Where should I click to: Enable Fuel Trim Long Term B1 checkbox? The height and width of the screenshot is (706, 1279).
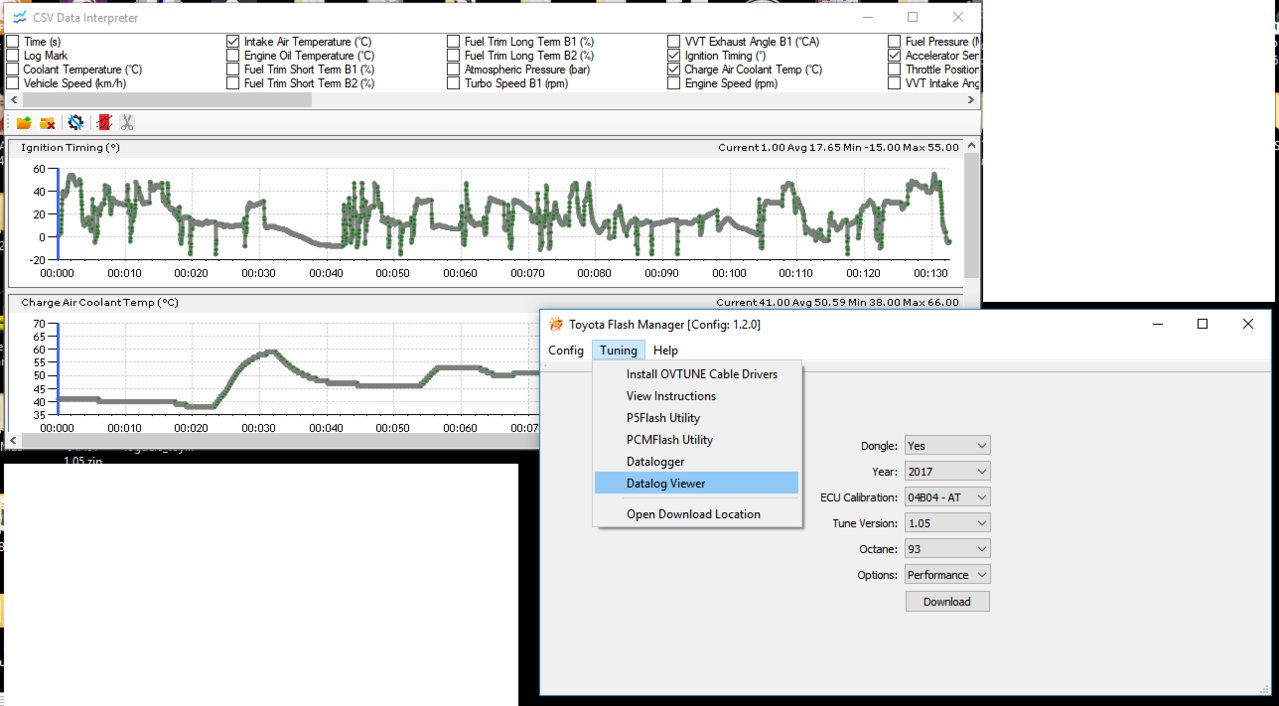tap(454, 42)
